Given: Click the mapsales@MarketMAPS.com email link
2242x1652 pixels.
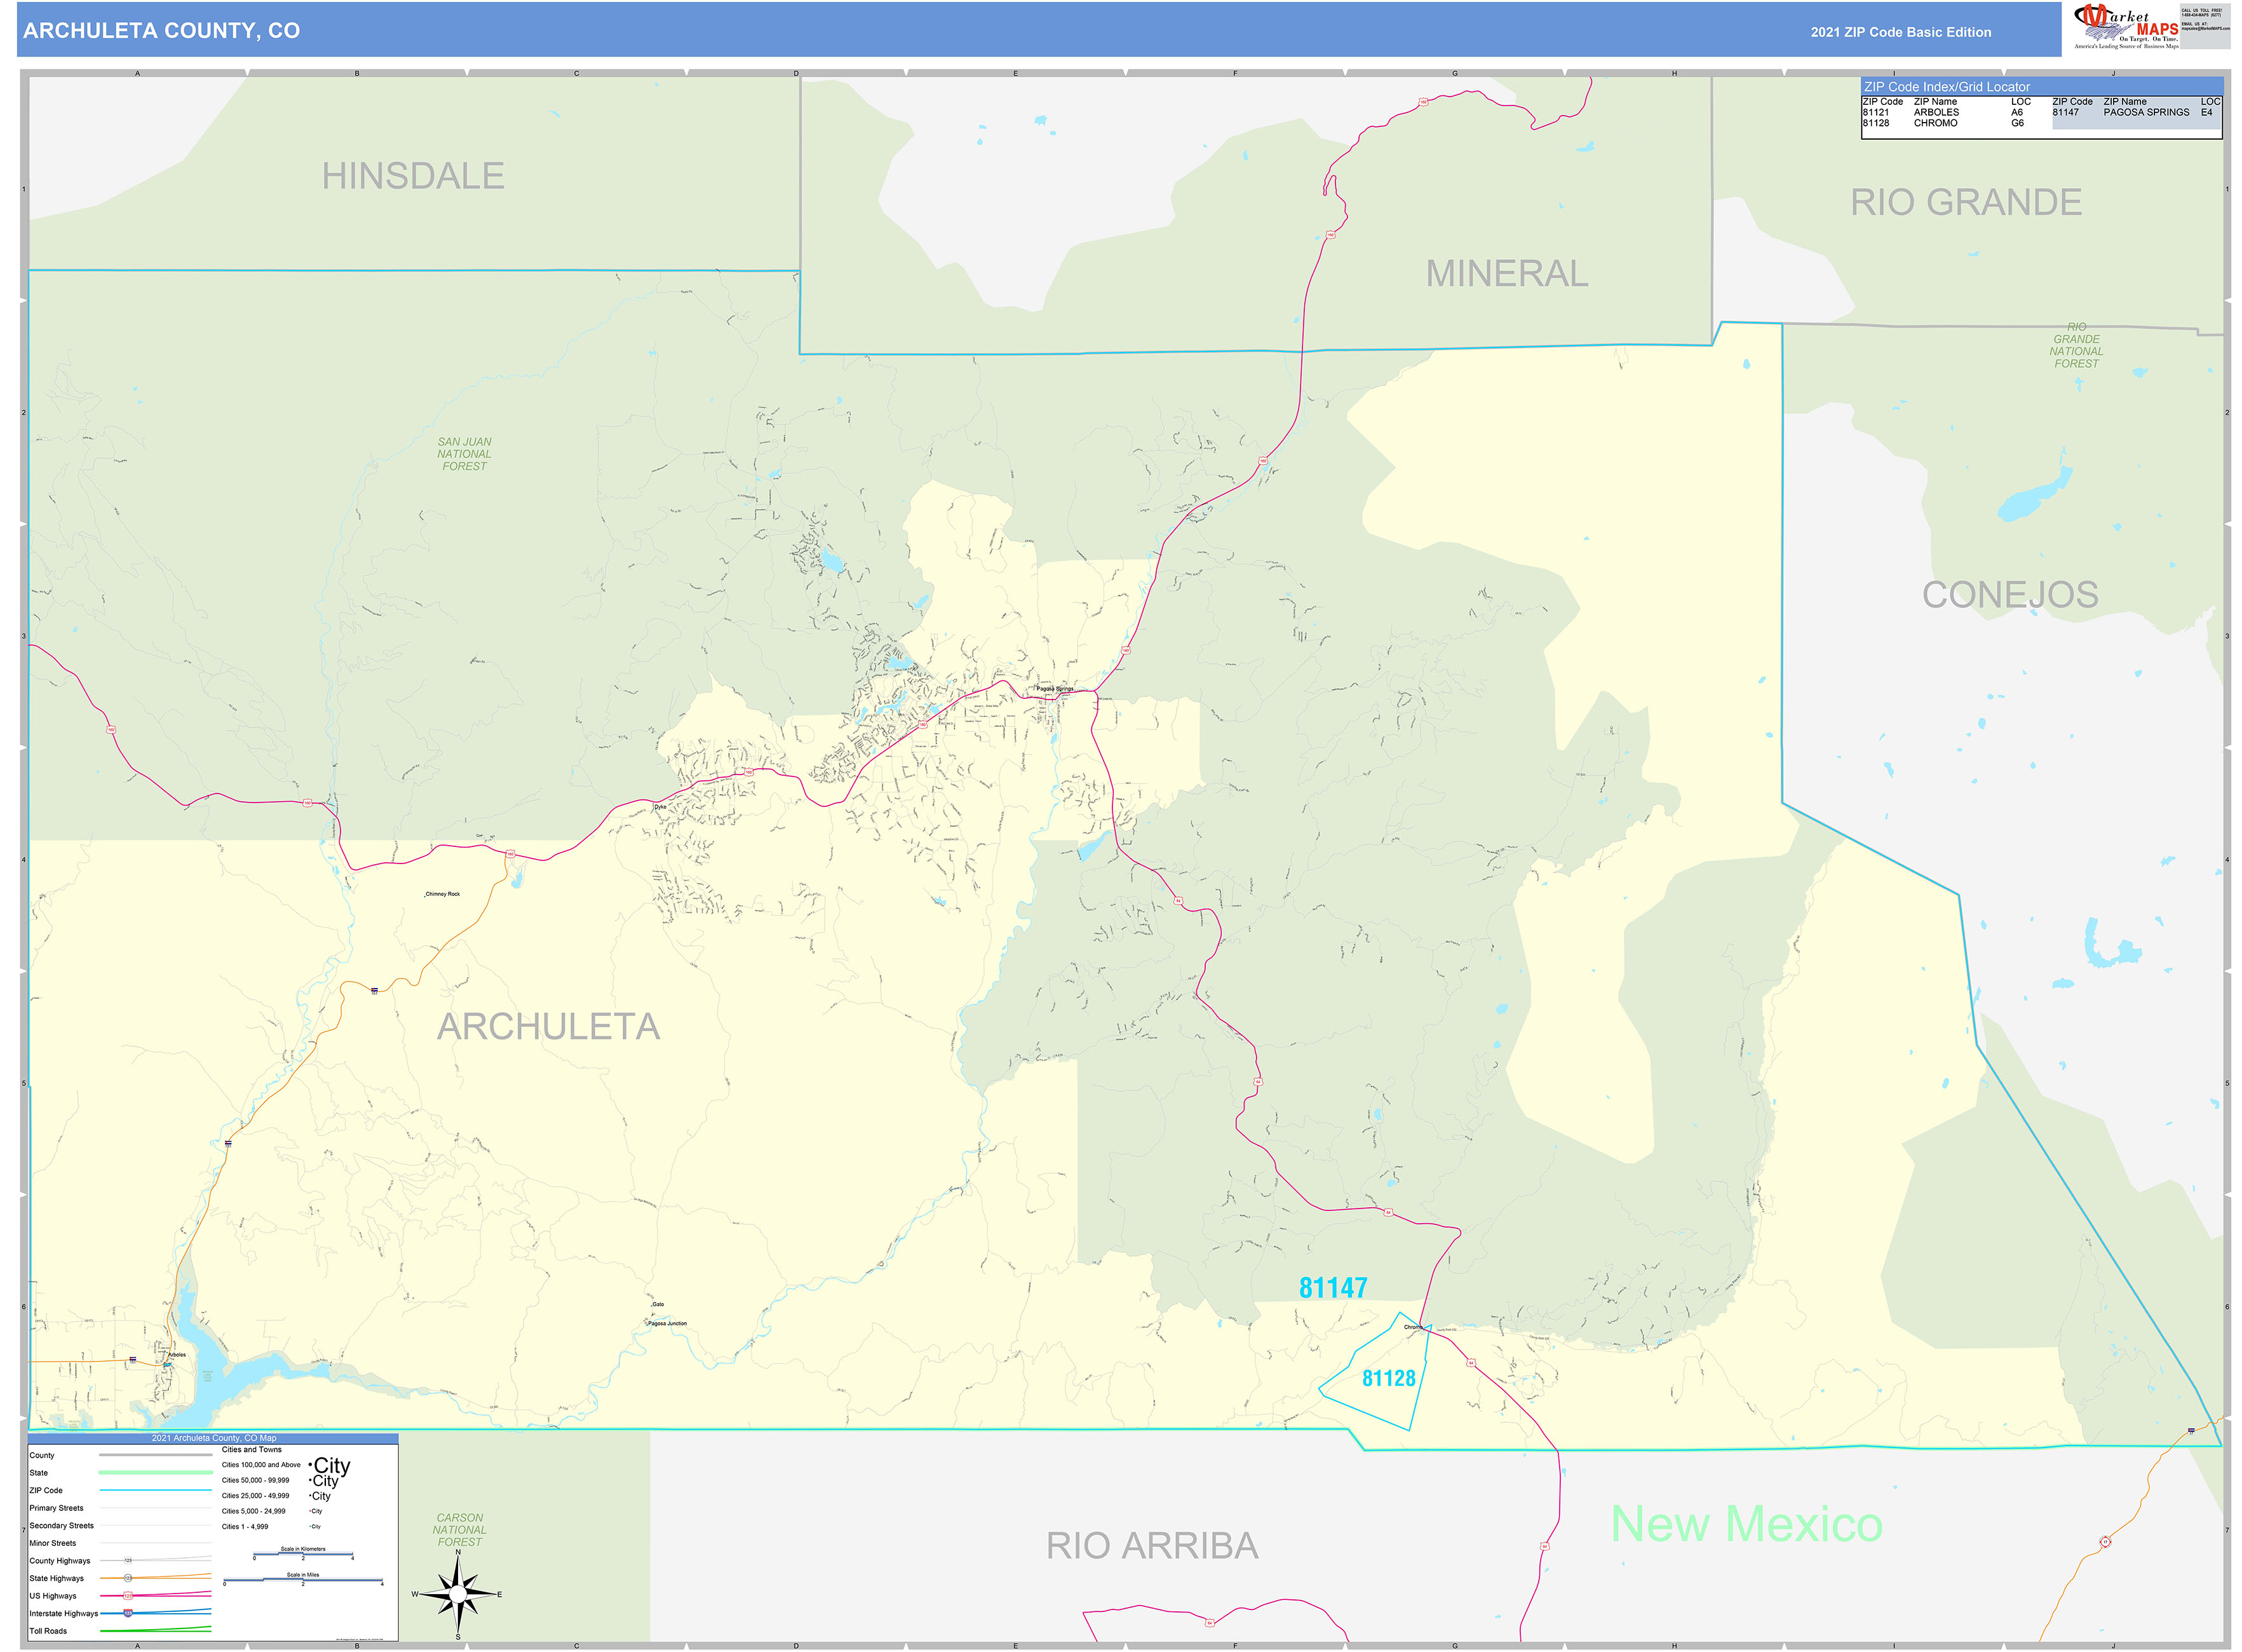Looking at the screenshot, I should (2205, 28).
